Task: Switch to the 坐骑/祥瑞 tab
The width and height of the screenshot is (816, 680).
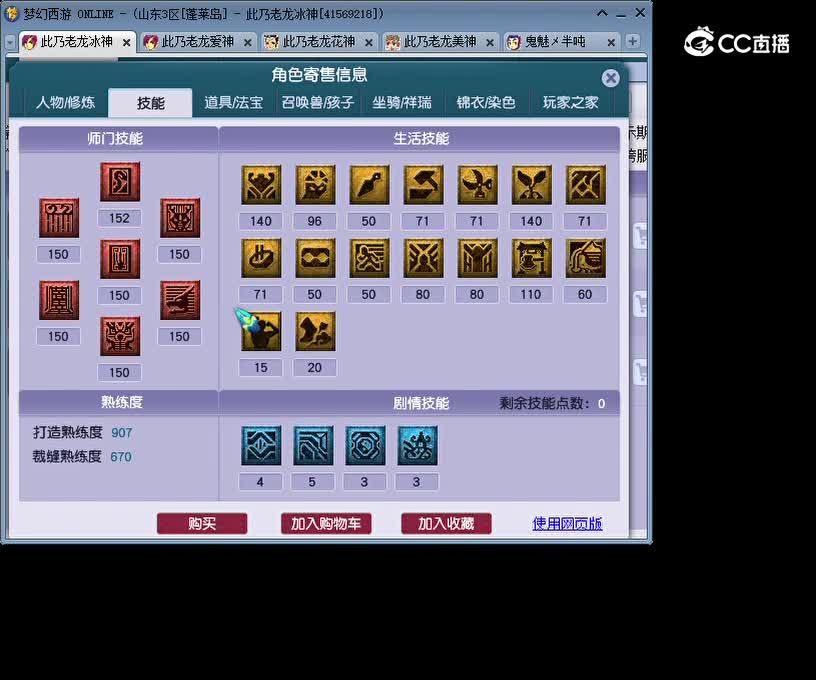Action: (402, 102)
